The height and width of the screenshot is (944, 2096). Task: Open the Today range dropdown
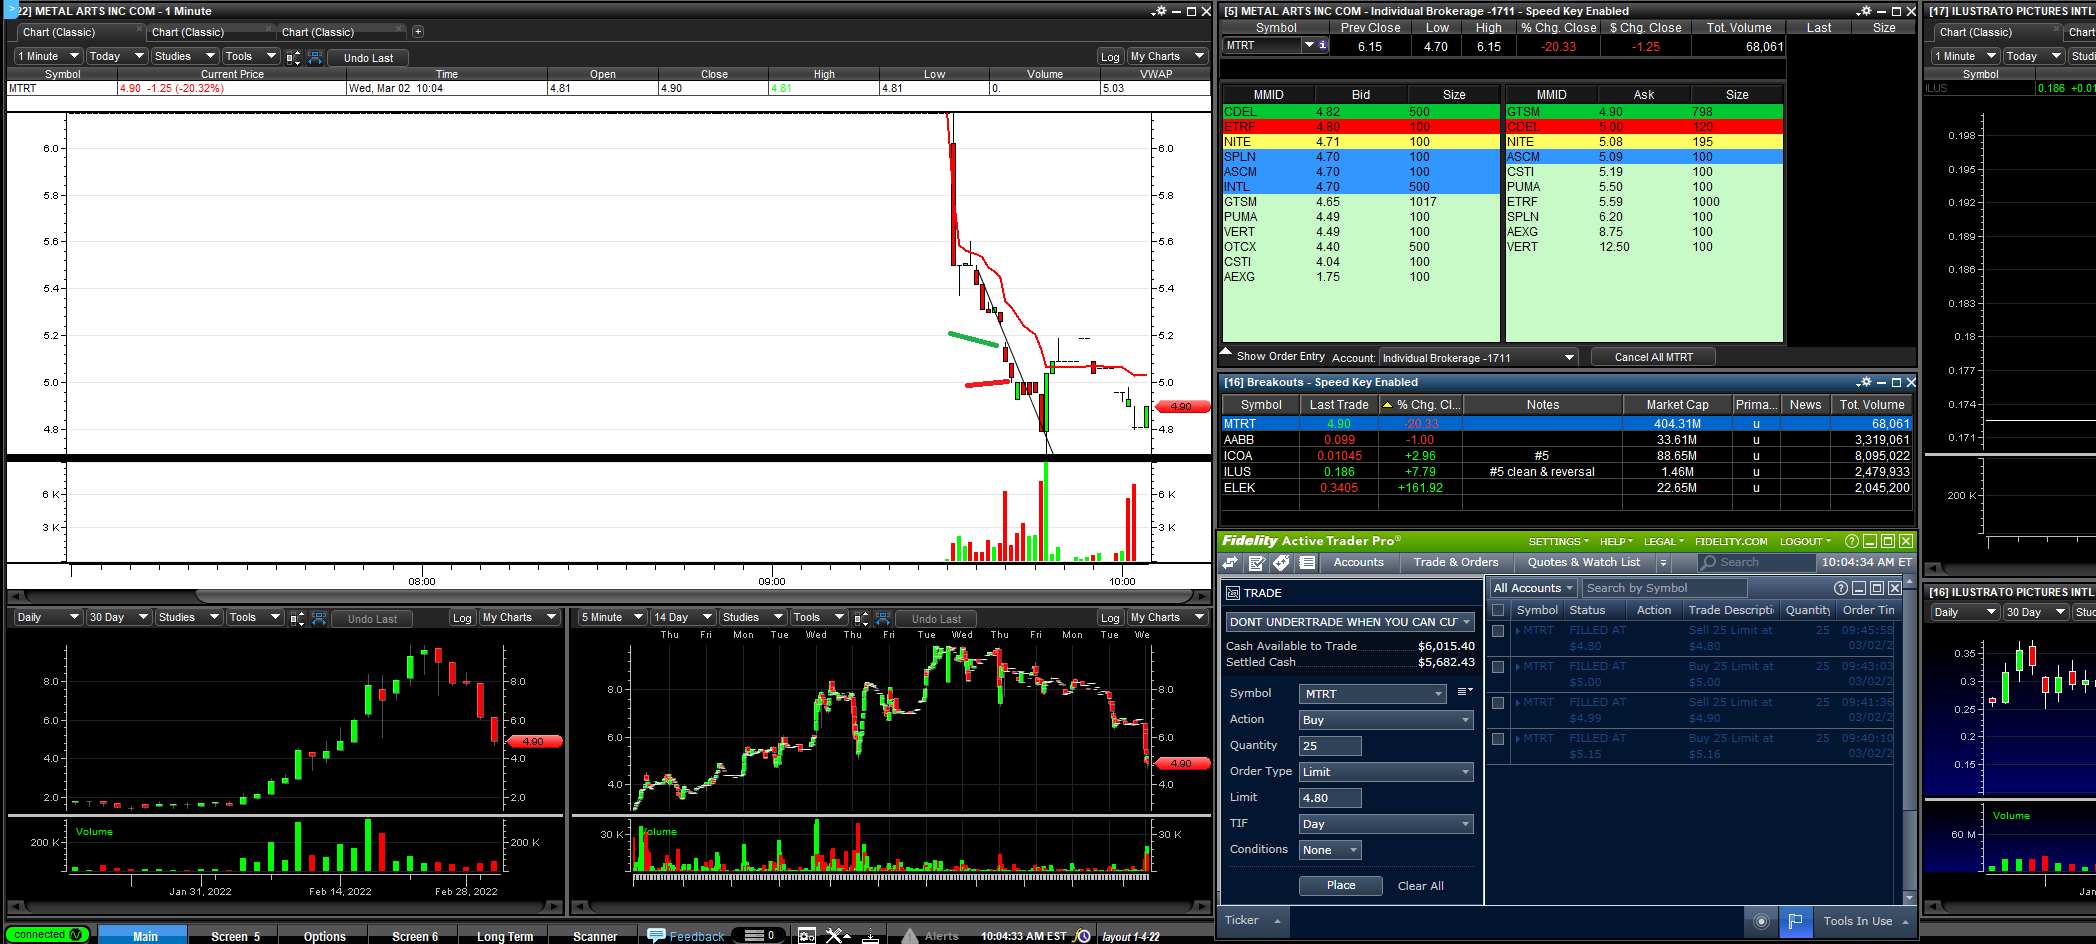[x=116, y=57]
